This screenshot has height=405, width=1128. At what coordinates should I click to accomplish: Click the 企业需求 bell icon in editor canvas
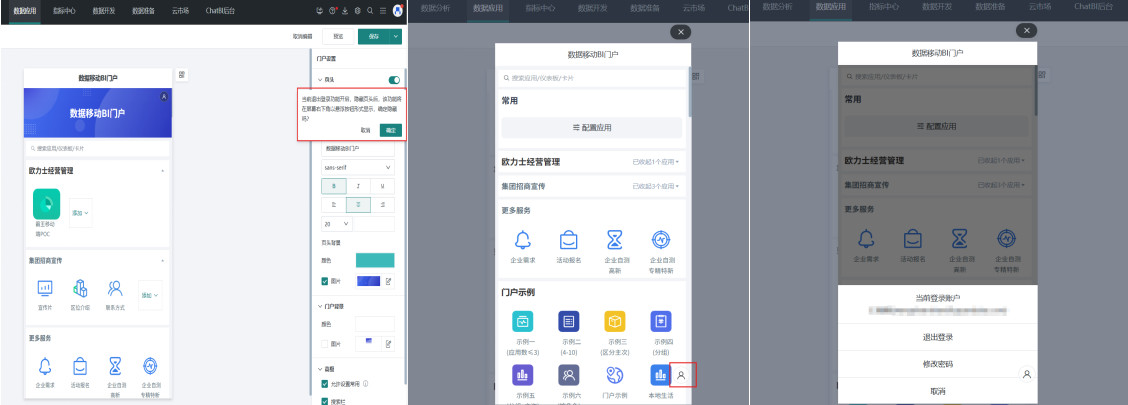pos(45,366)
